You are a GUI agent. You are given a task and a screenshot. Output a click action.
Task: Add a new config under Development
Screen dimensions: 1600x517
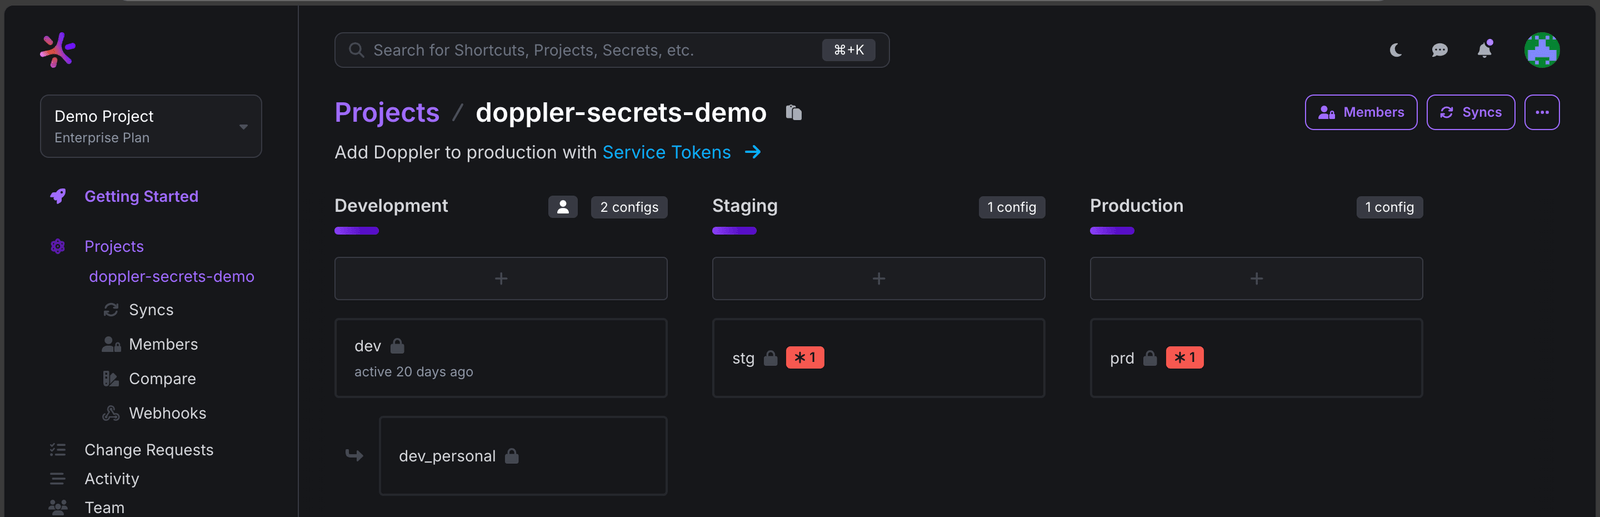[x=501, y=278]
